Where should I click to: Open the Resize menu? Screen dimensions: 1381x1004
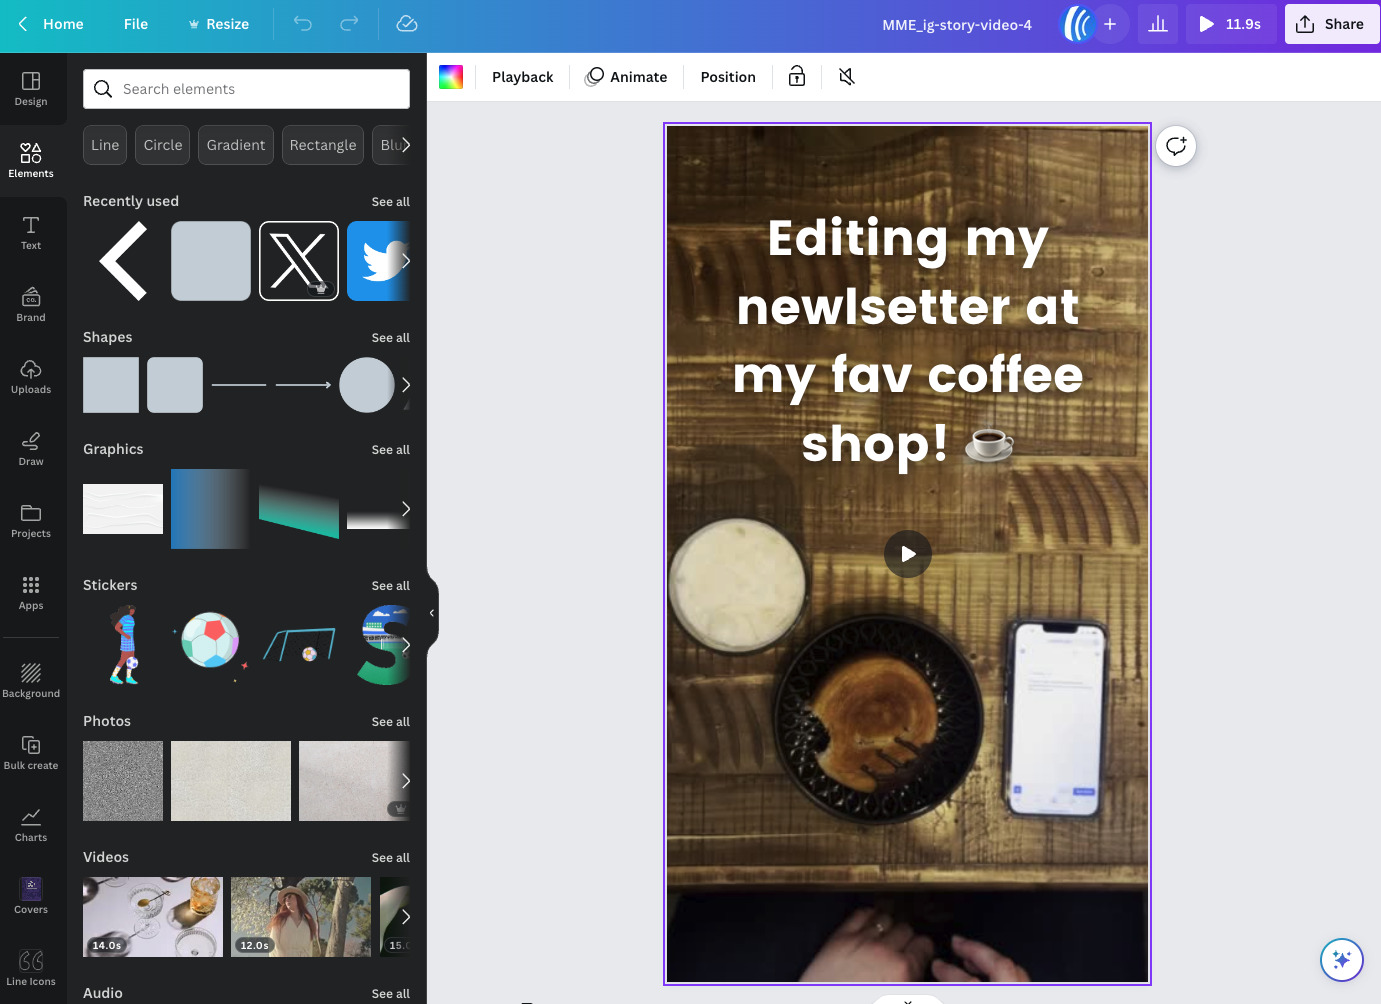[x=218, y=23]
